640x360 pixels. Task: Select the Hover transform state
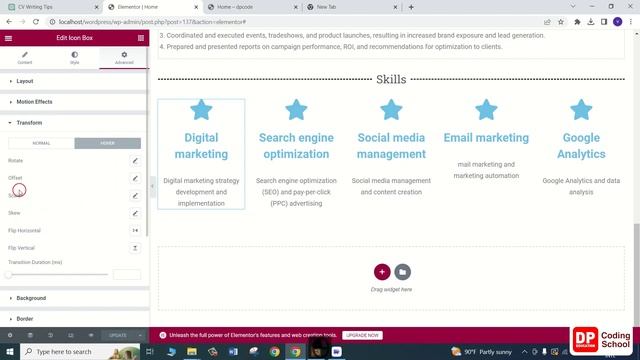(108, 143)
